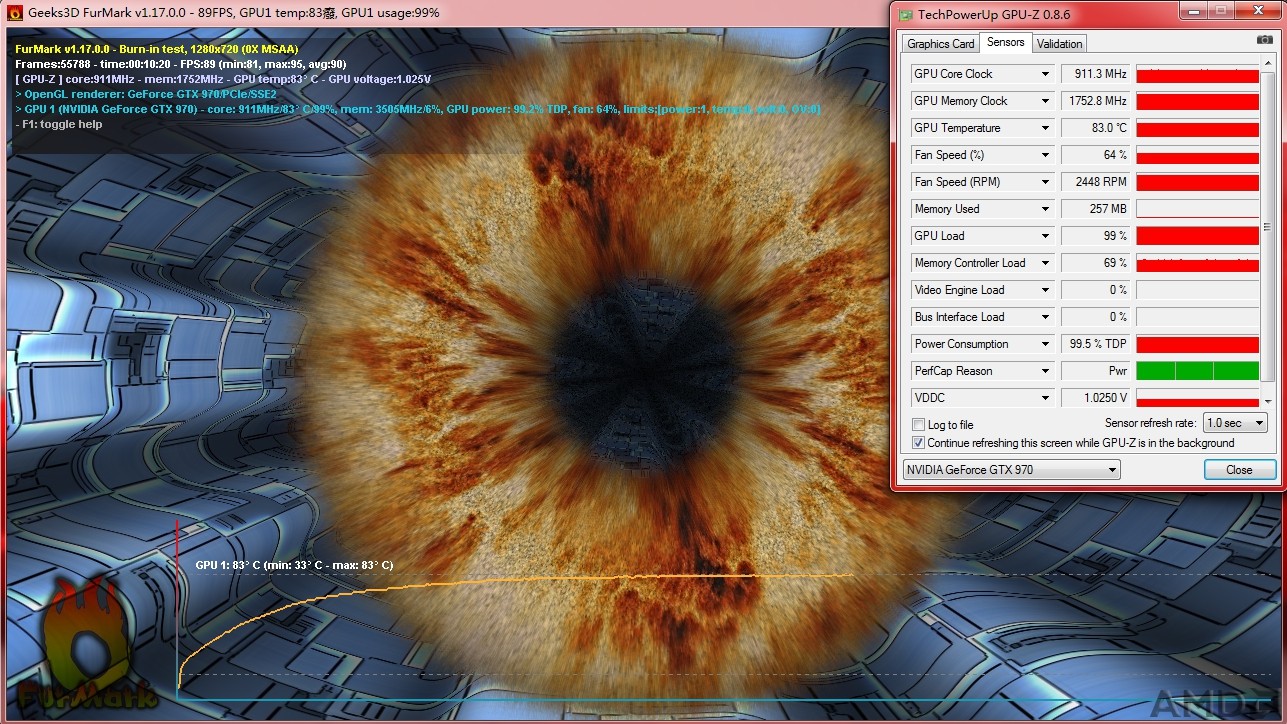Click the GPU 1 temperature graph label
1287x724 pixels.
tap(294, 566)
